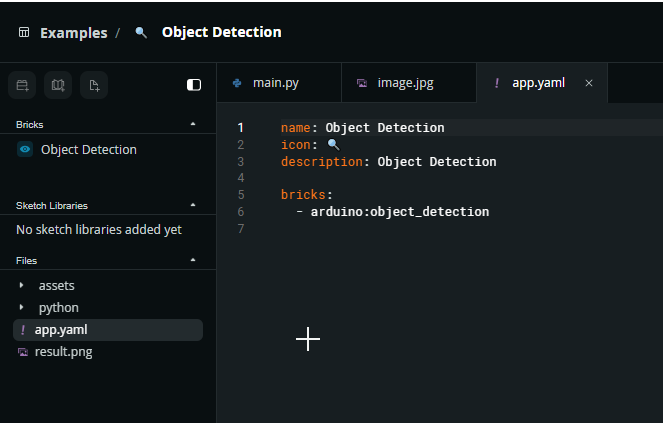Add a brick using first sidebar toolbar icon
The height and width of the screenshot is (423, 663).
22,85
